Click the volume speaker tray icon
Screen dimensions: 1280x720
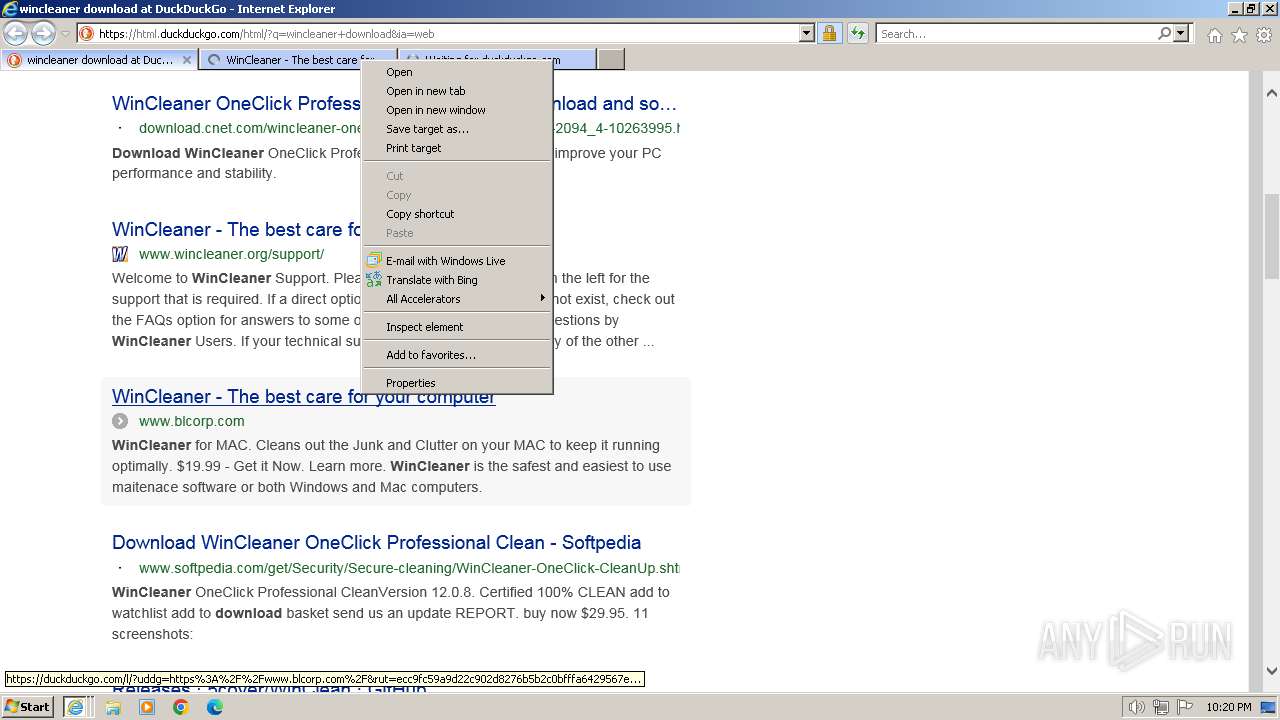pyautogui.click(x=1137, y=707)
